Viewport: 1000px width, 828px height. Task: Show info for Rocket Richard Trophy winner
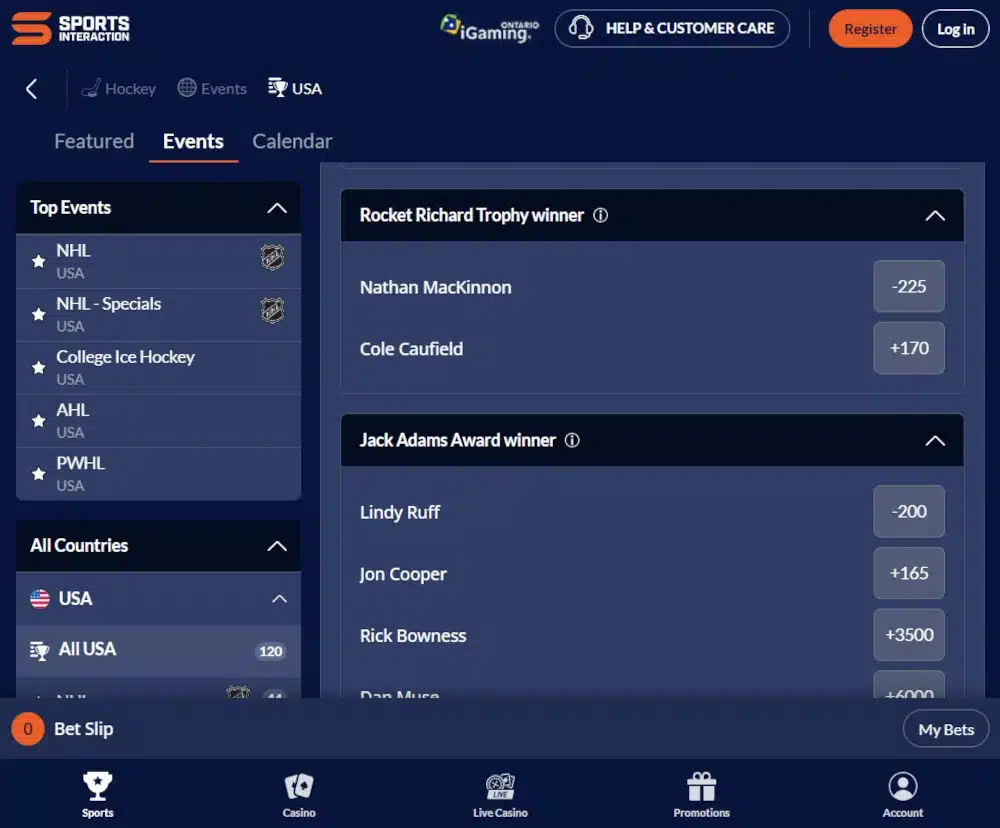tap(600, 216)
